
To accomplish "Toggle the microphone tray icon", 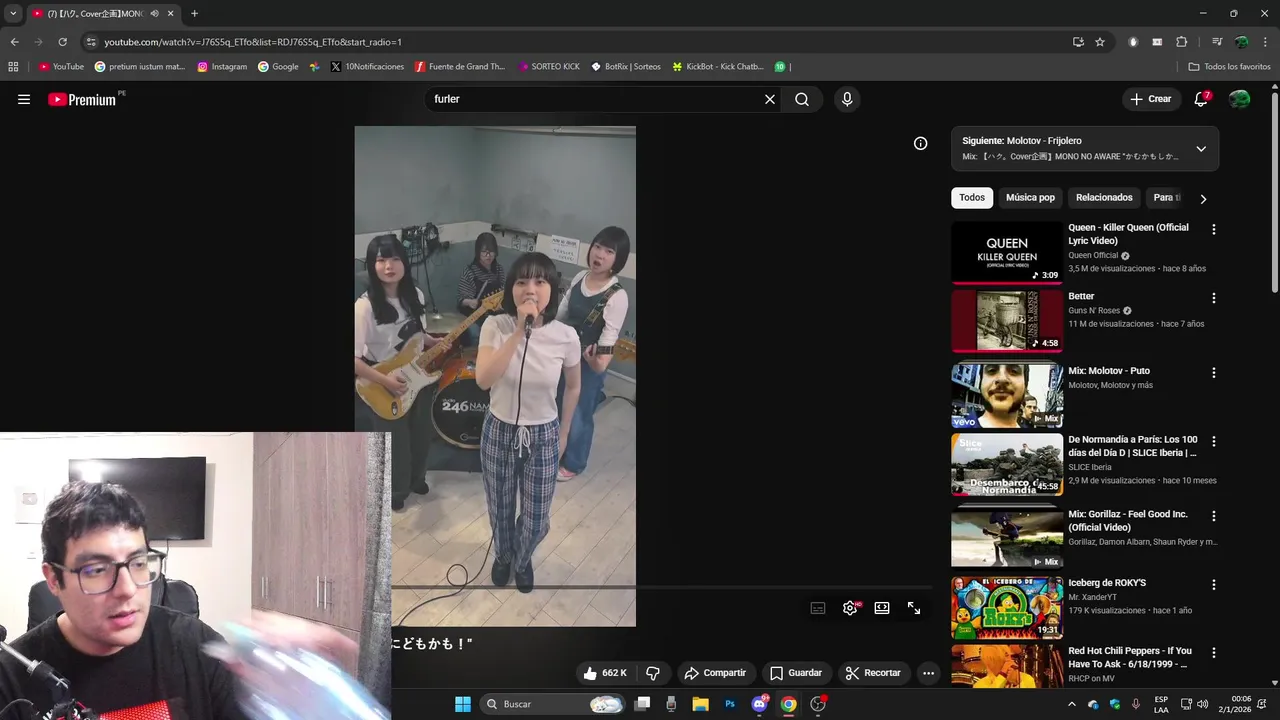I will click(1135, 704).
